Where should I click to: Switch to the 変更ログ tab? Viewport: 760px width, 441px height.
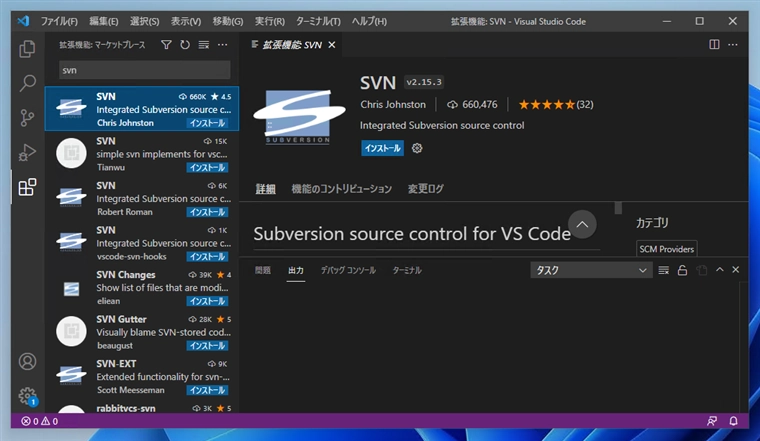(426, 189)
